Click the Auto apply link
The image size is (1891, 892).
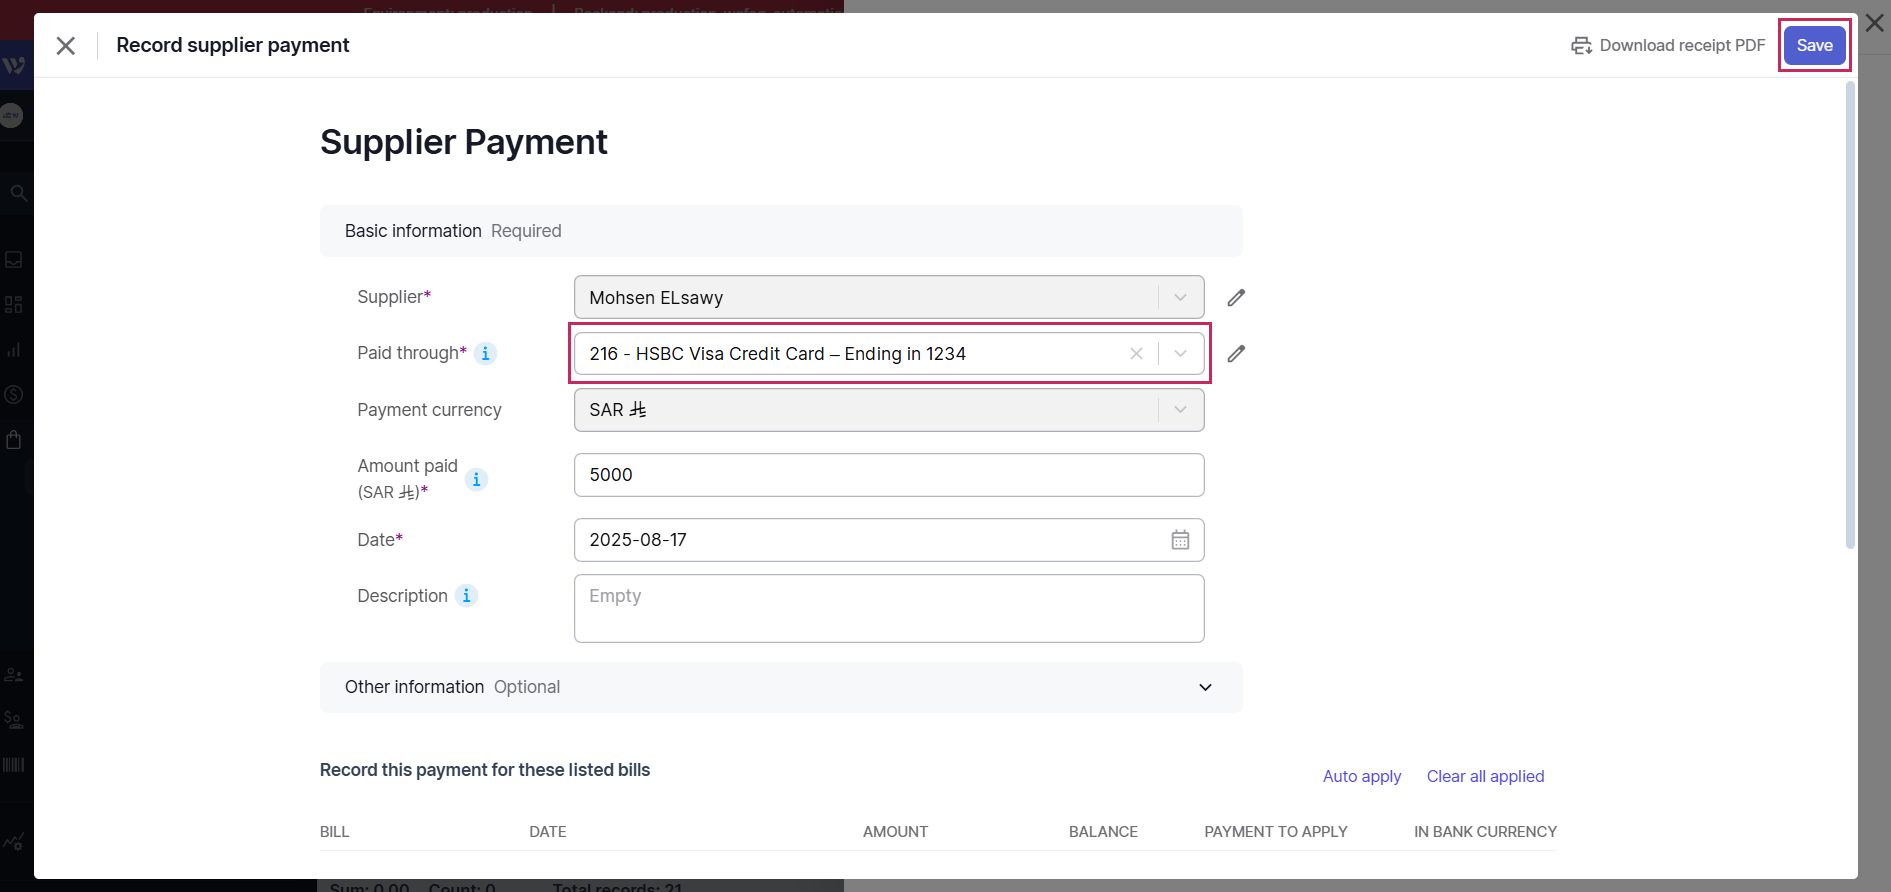(1361, 777)
